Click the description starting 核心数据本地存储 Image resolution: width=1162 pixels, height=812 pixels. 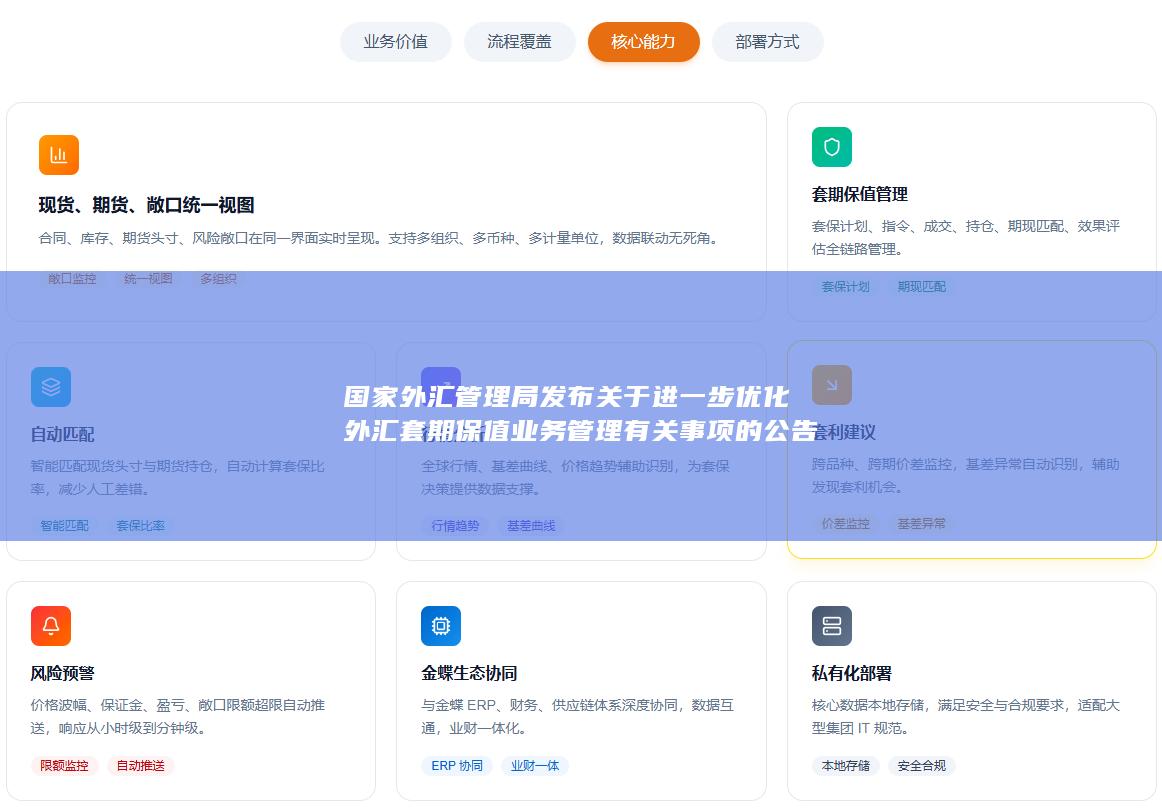pyautogui.click(x=966, y=717)
